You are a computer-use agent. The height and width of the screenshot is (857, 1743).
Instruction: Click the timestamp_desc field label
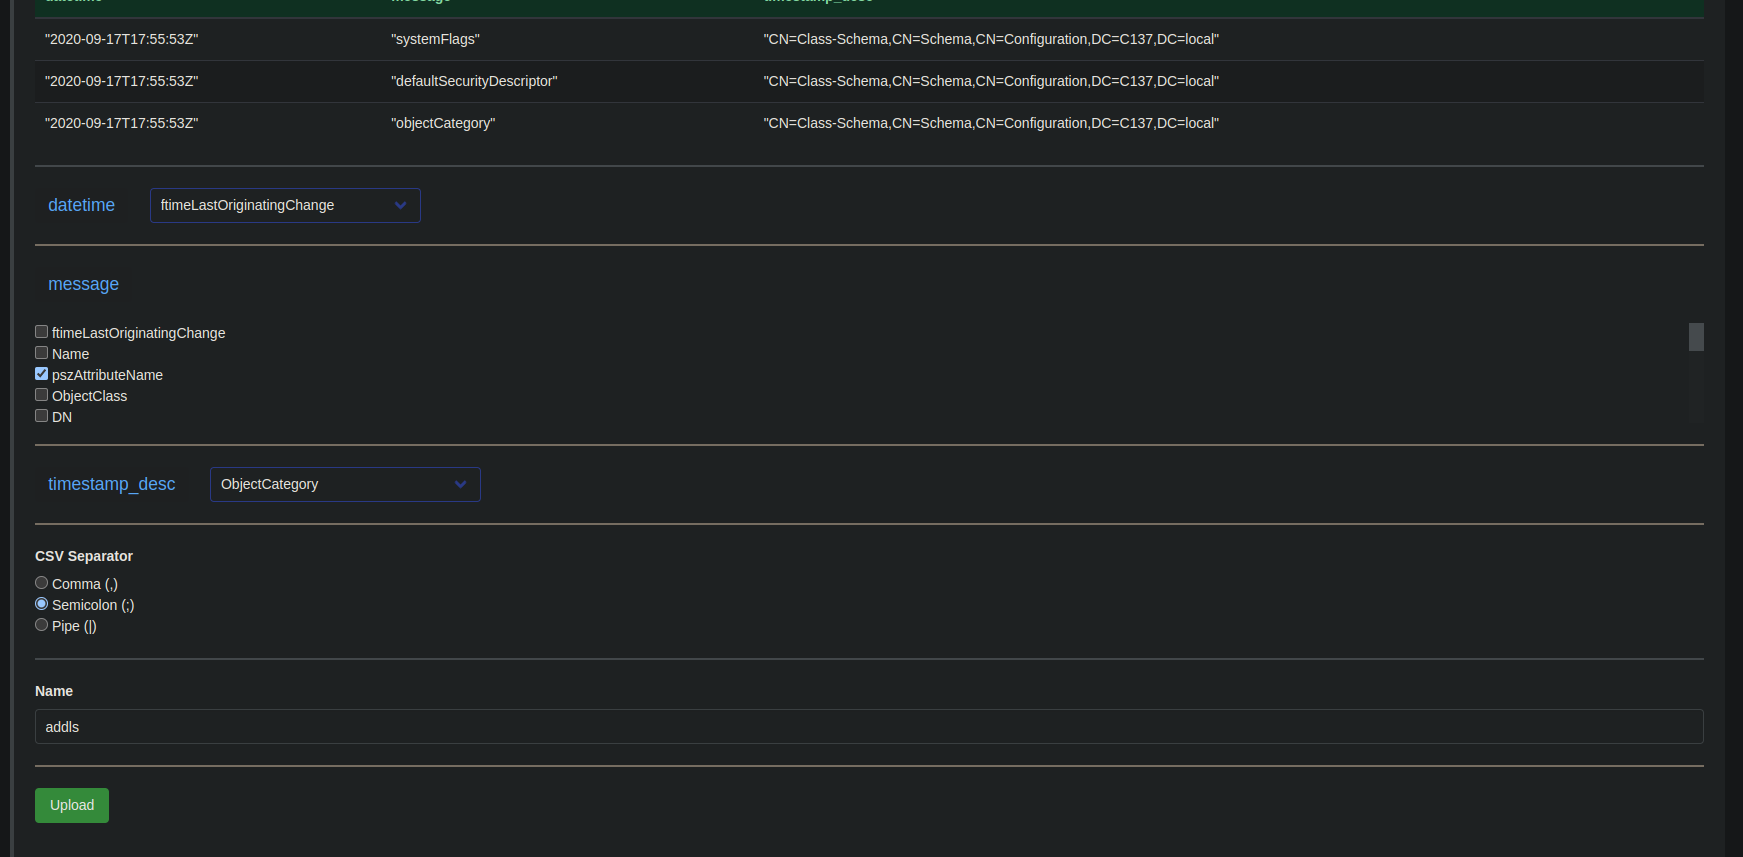coord(111,484)
